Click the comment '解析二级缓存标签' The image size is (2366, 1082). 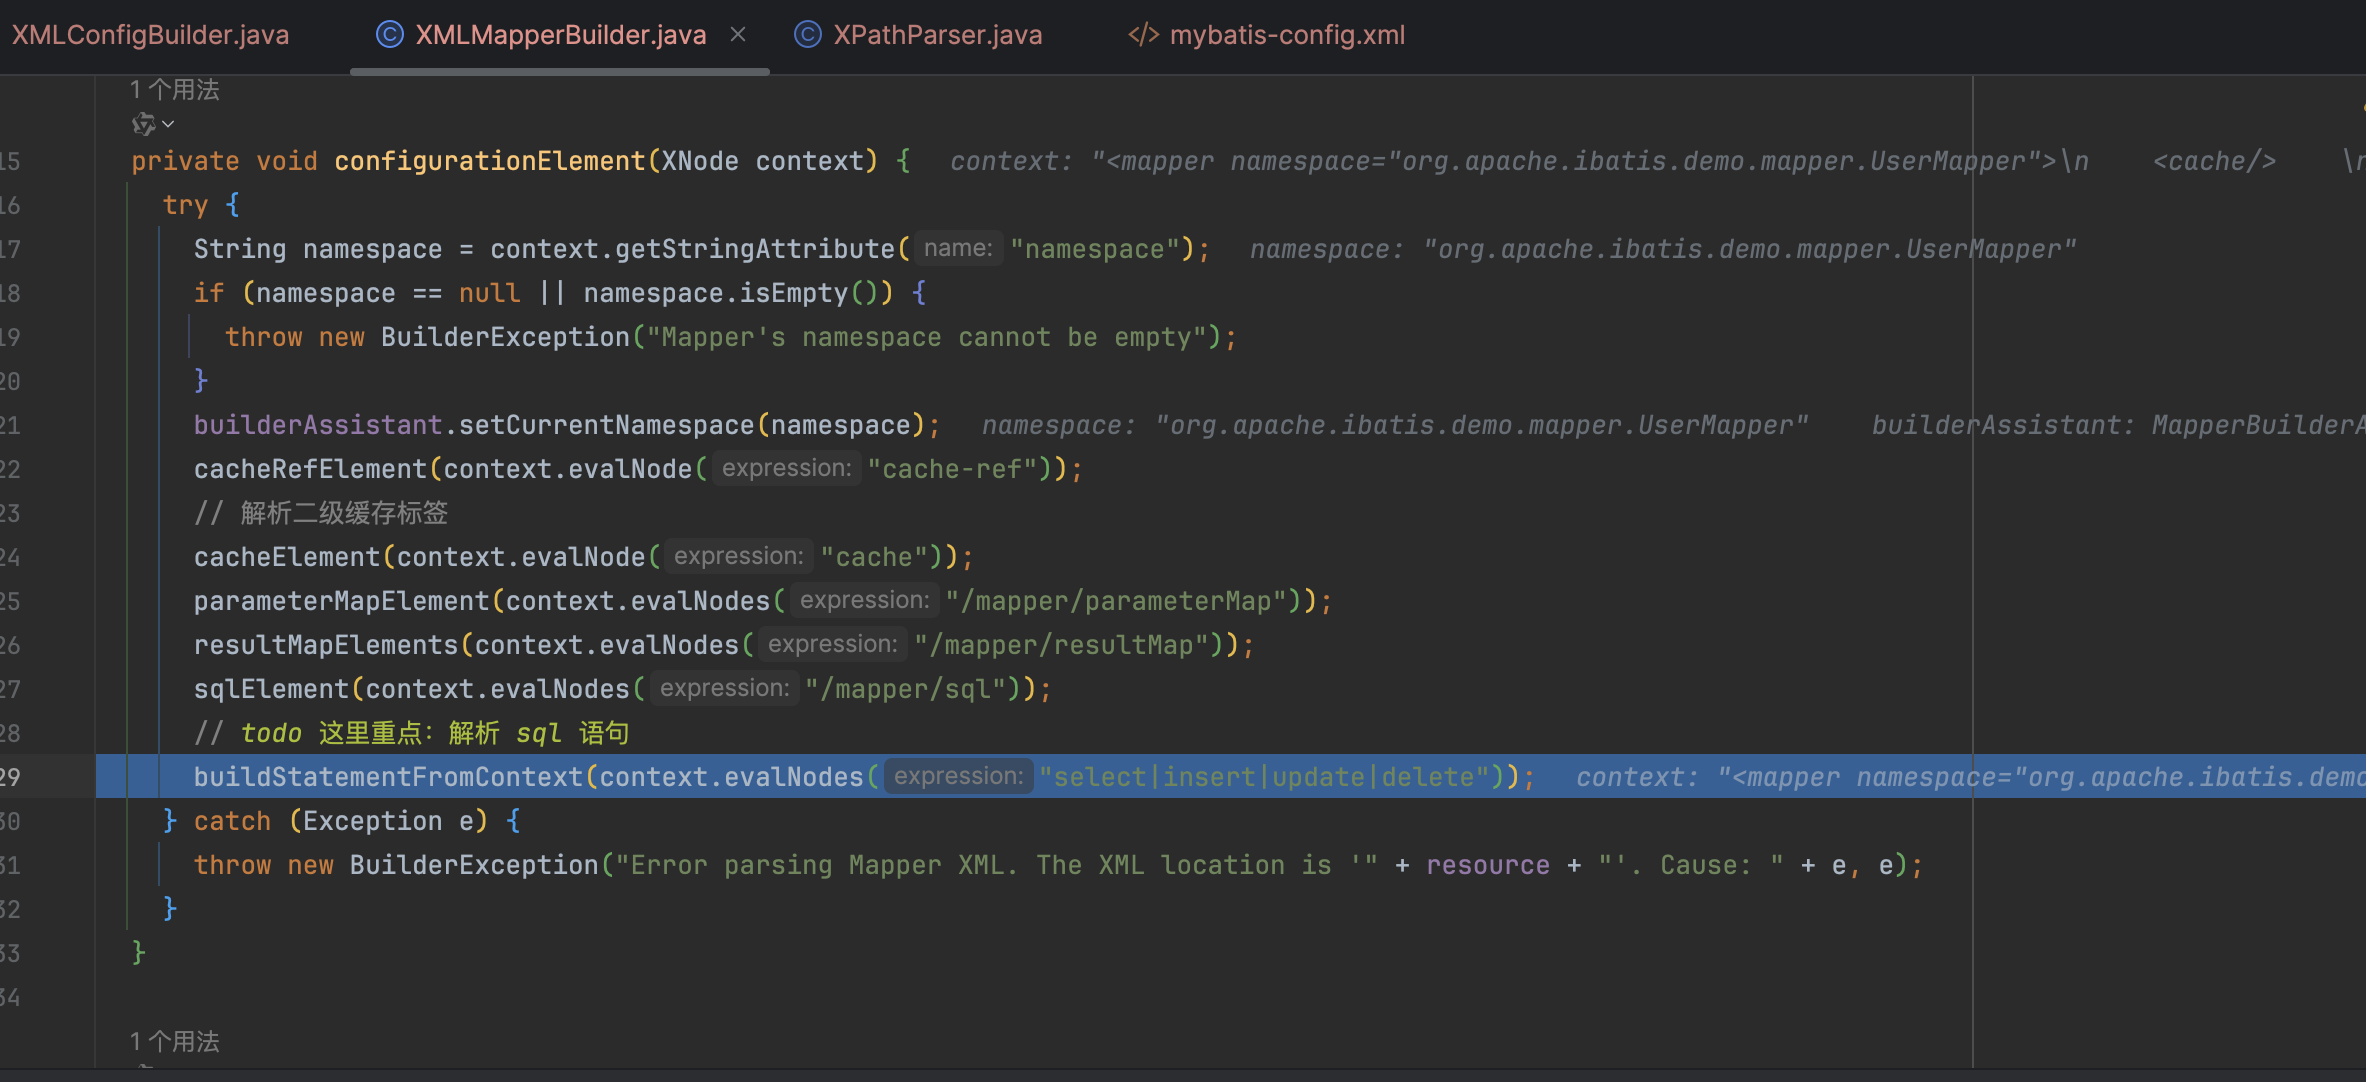[x=344, y=513]
